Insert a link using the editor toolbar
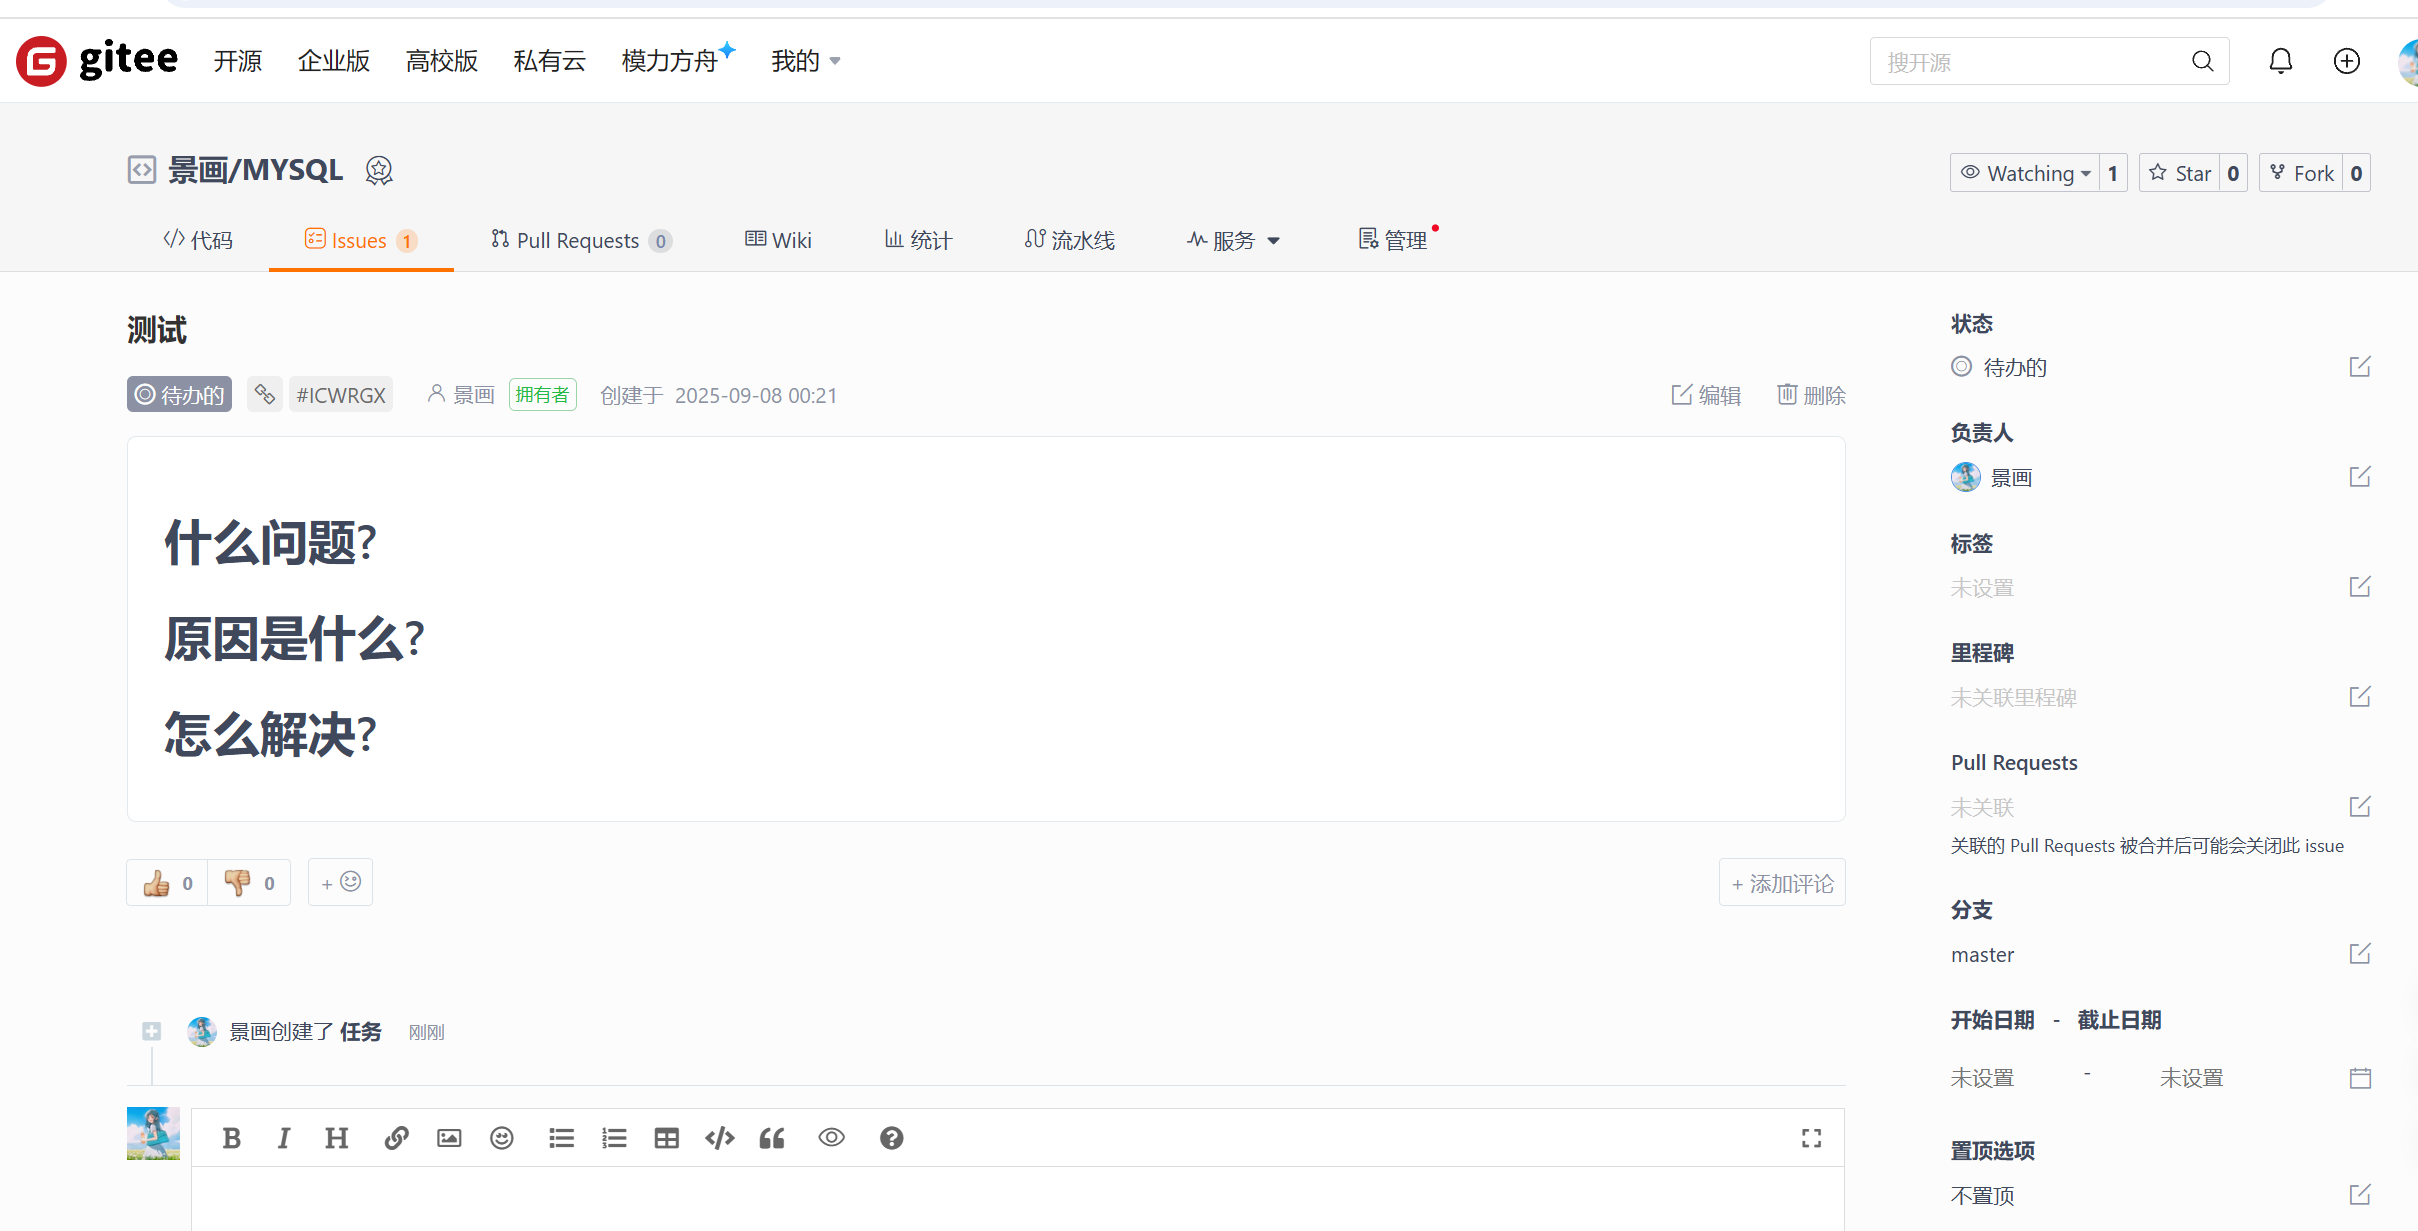This screenshot has height=1231, width=2418. (396, 1138)
